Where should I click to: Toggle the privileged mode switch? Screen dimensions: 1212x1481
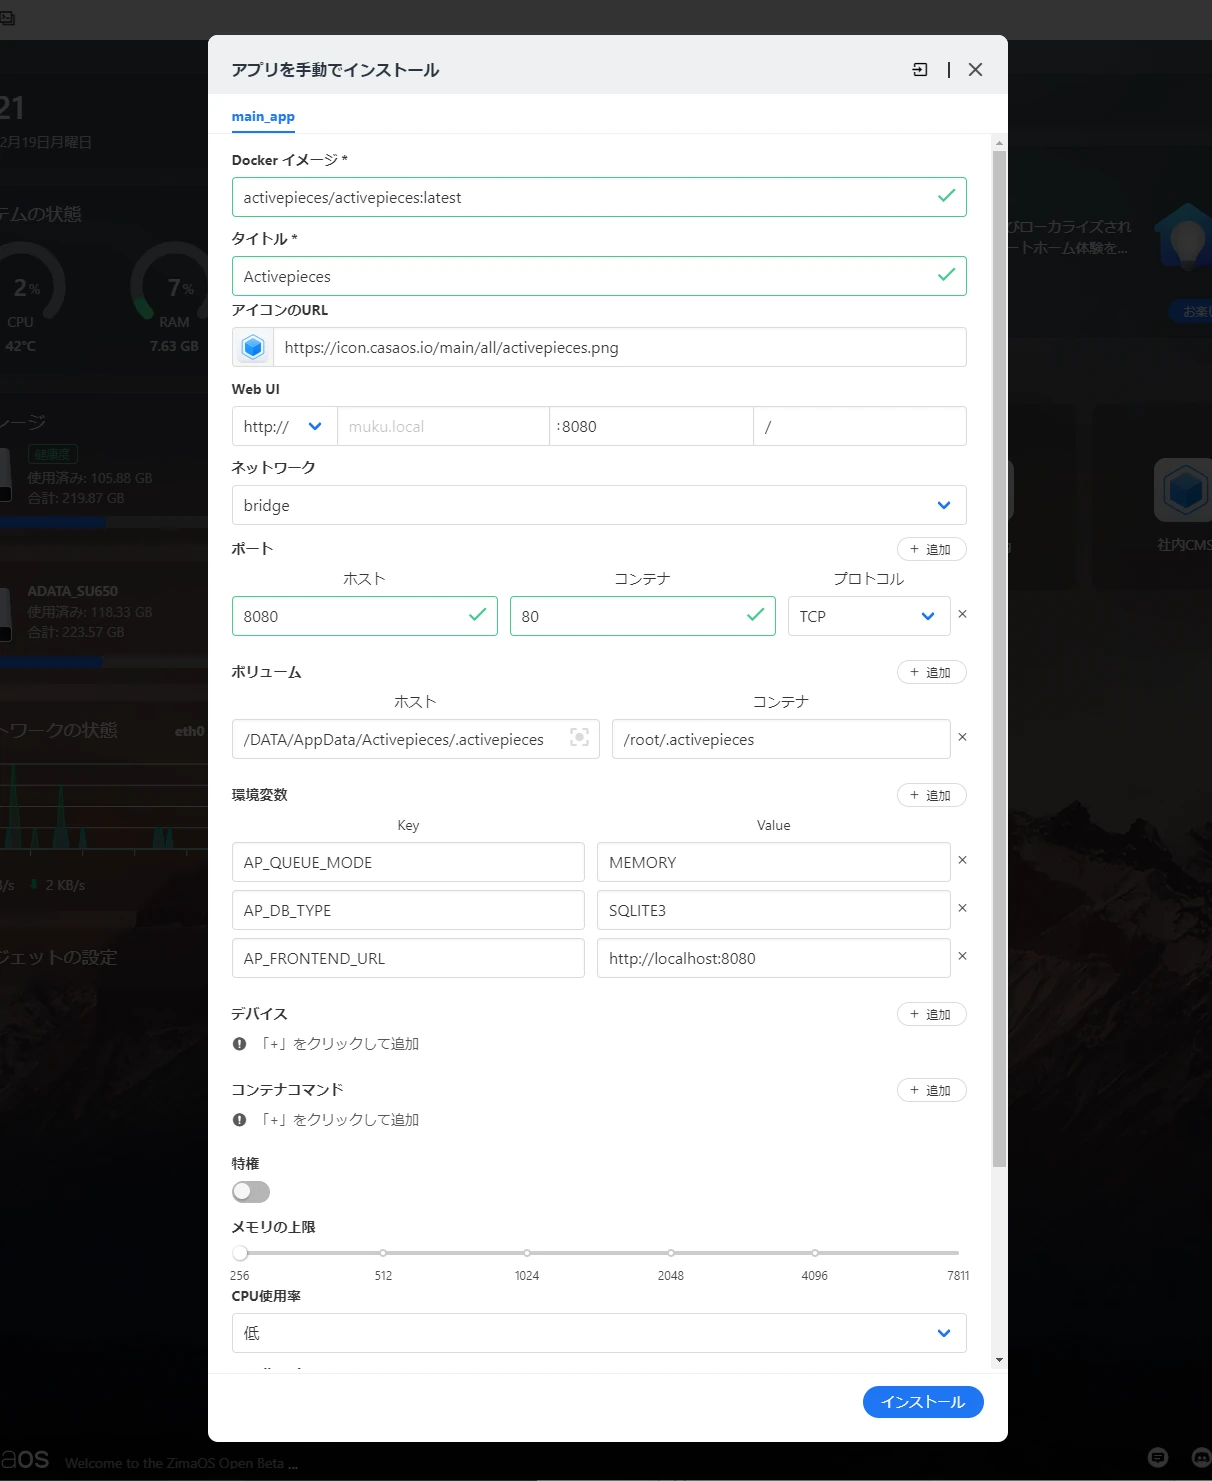tap(251, 1192)
